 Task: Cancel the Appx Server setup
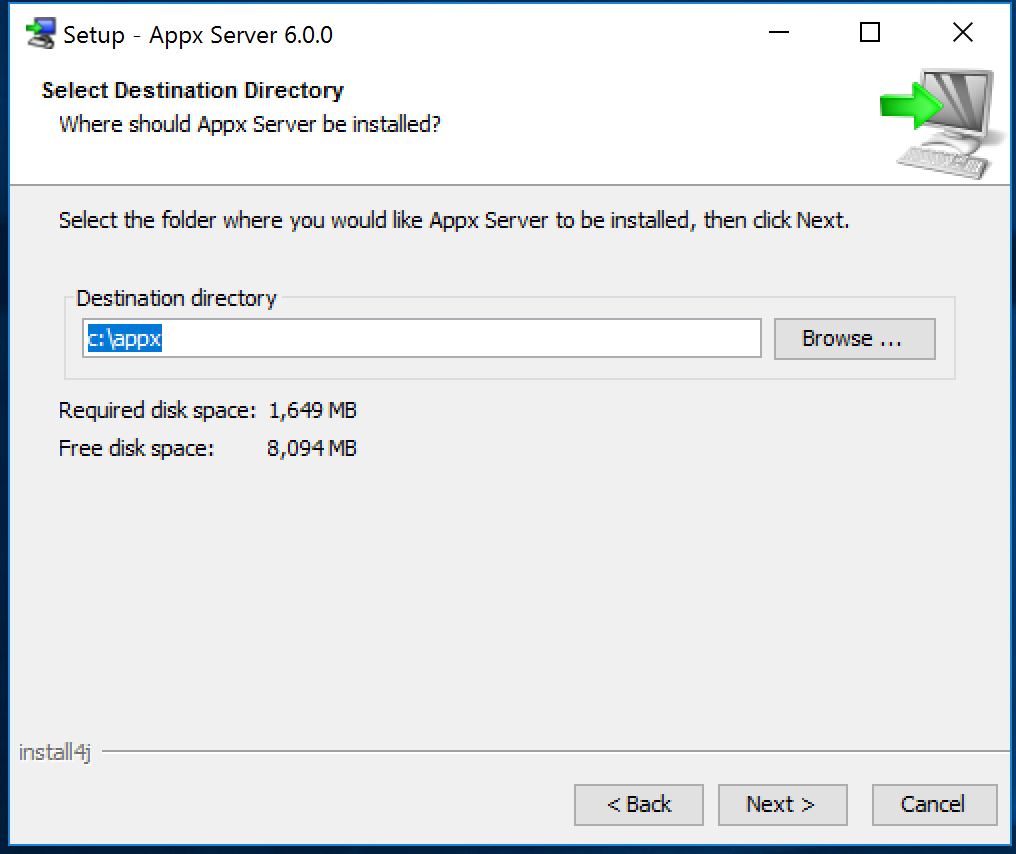pos(934,805)
